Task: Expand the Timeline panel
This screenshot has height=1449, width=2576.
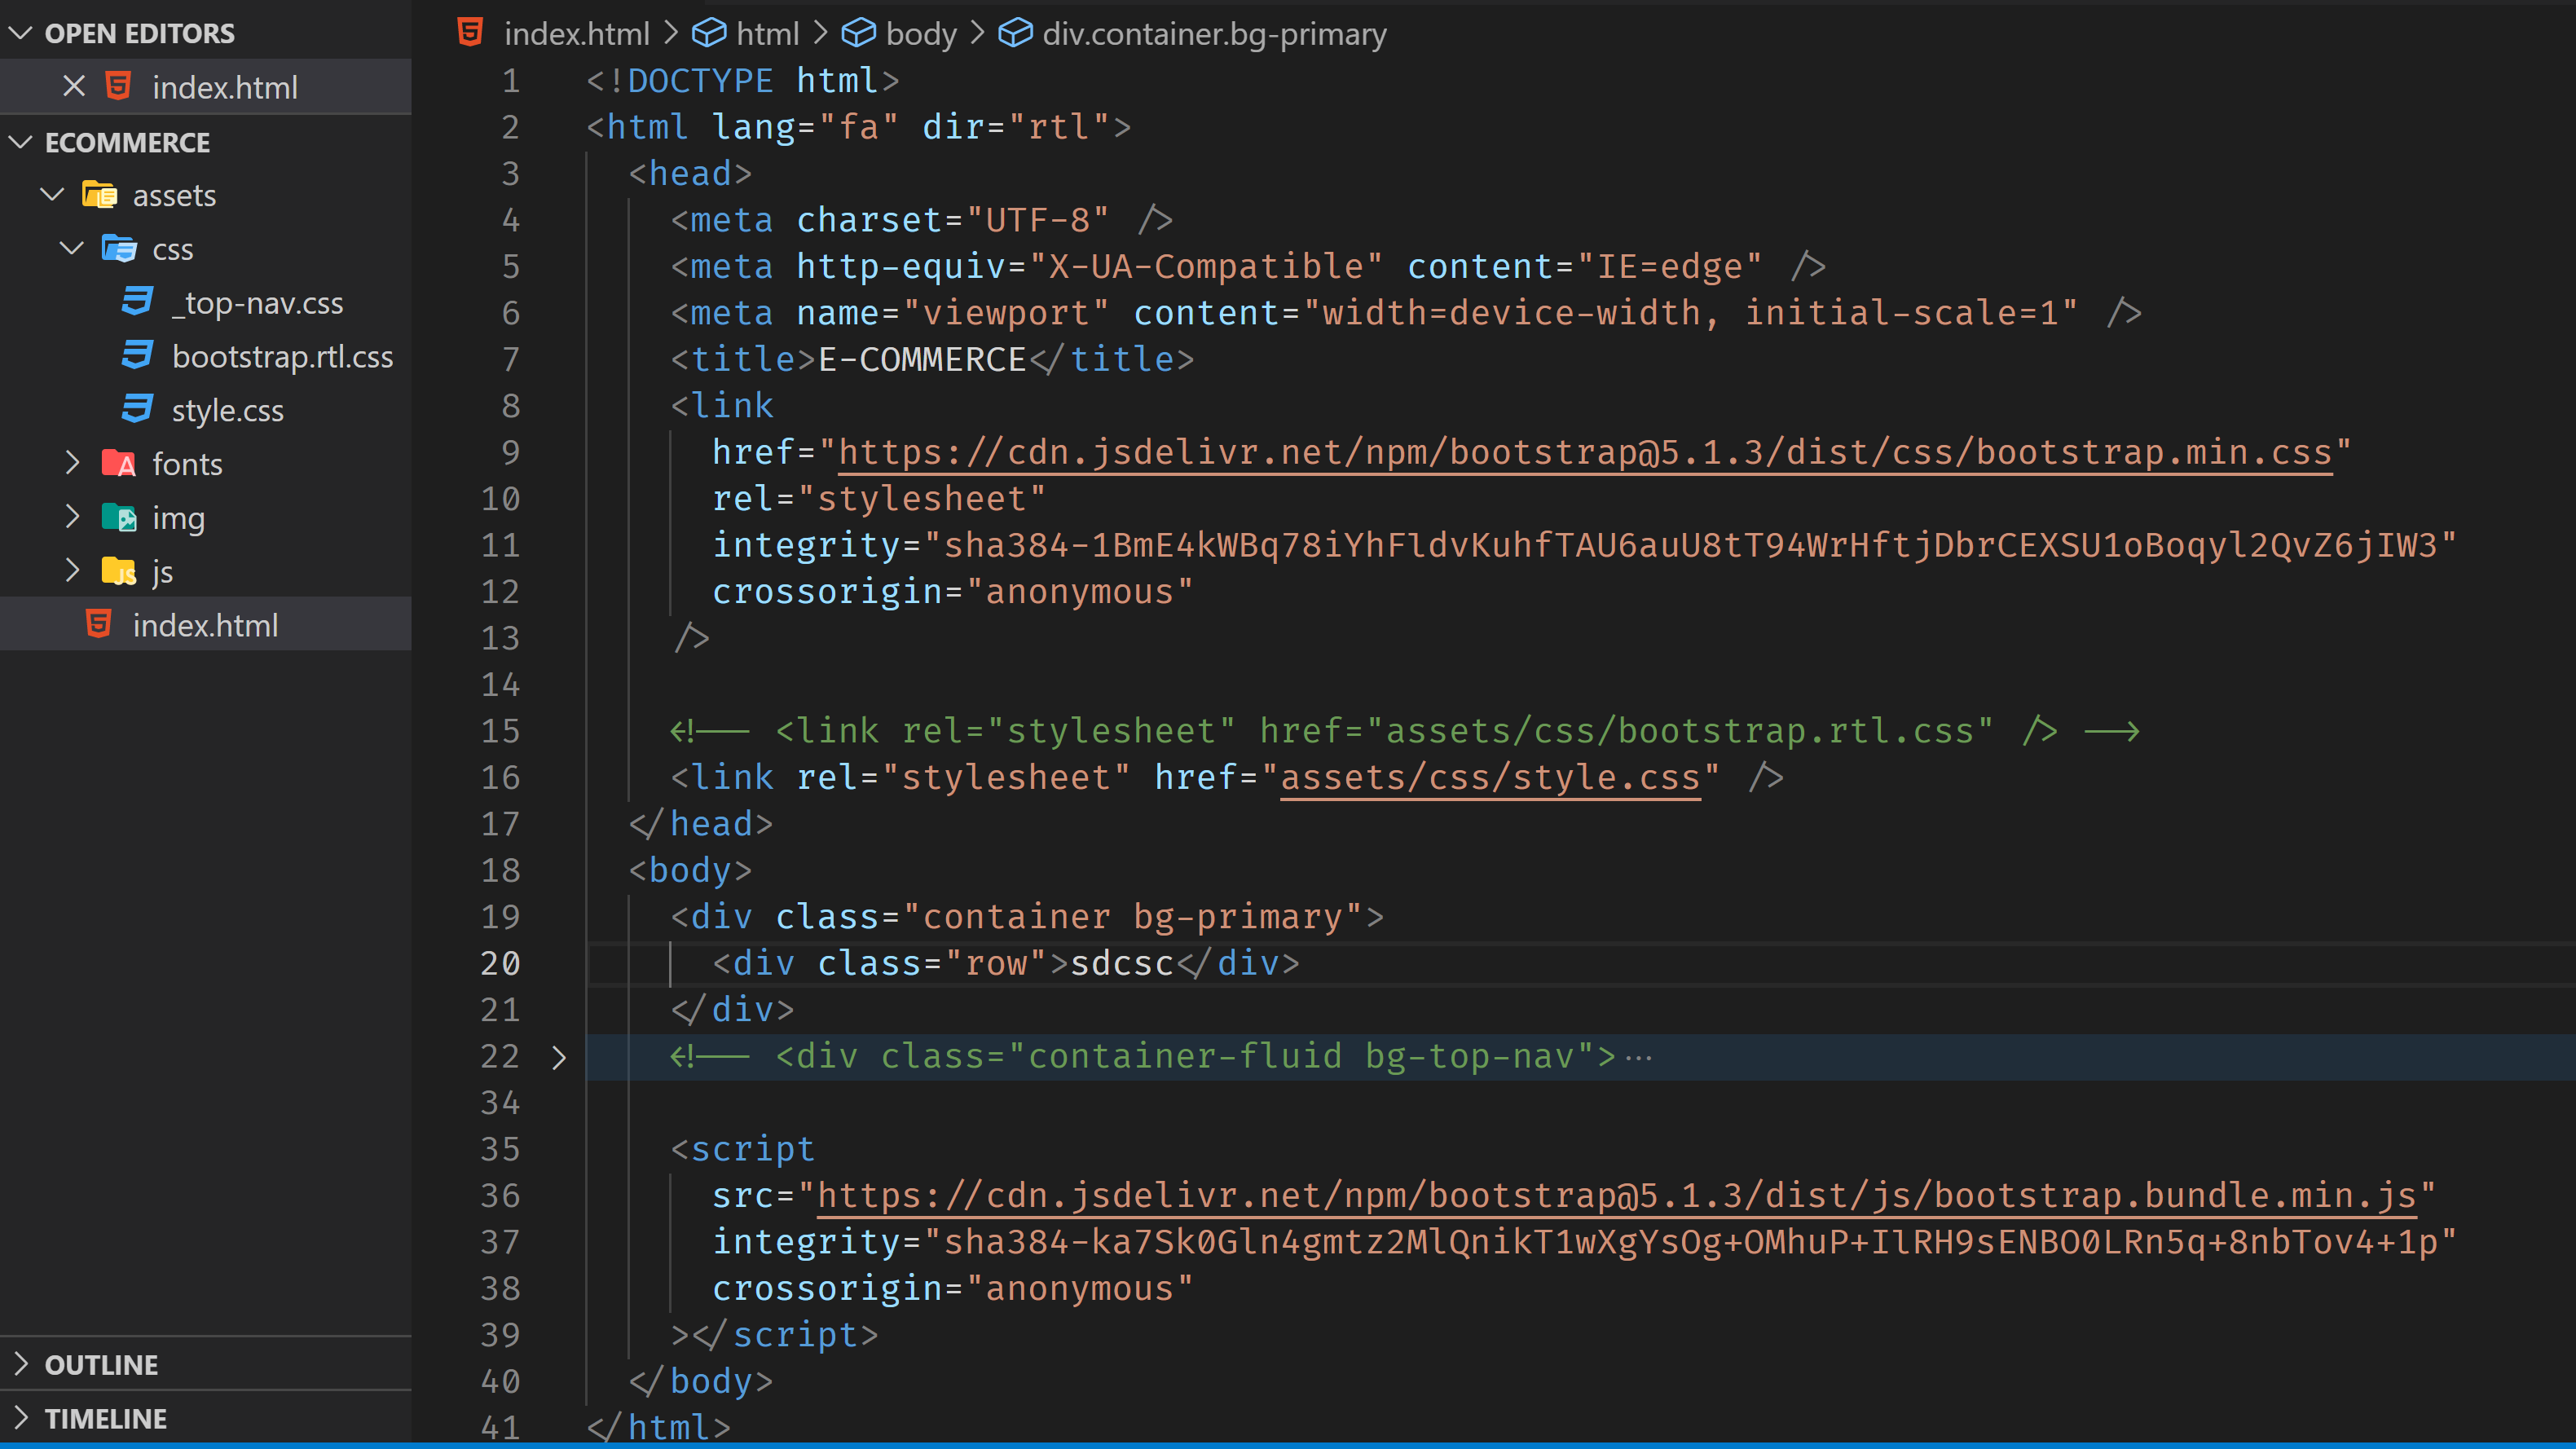Action: click(20, 1418)
